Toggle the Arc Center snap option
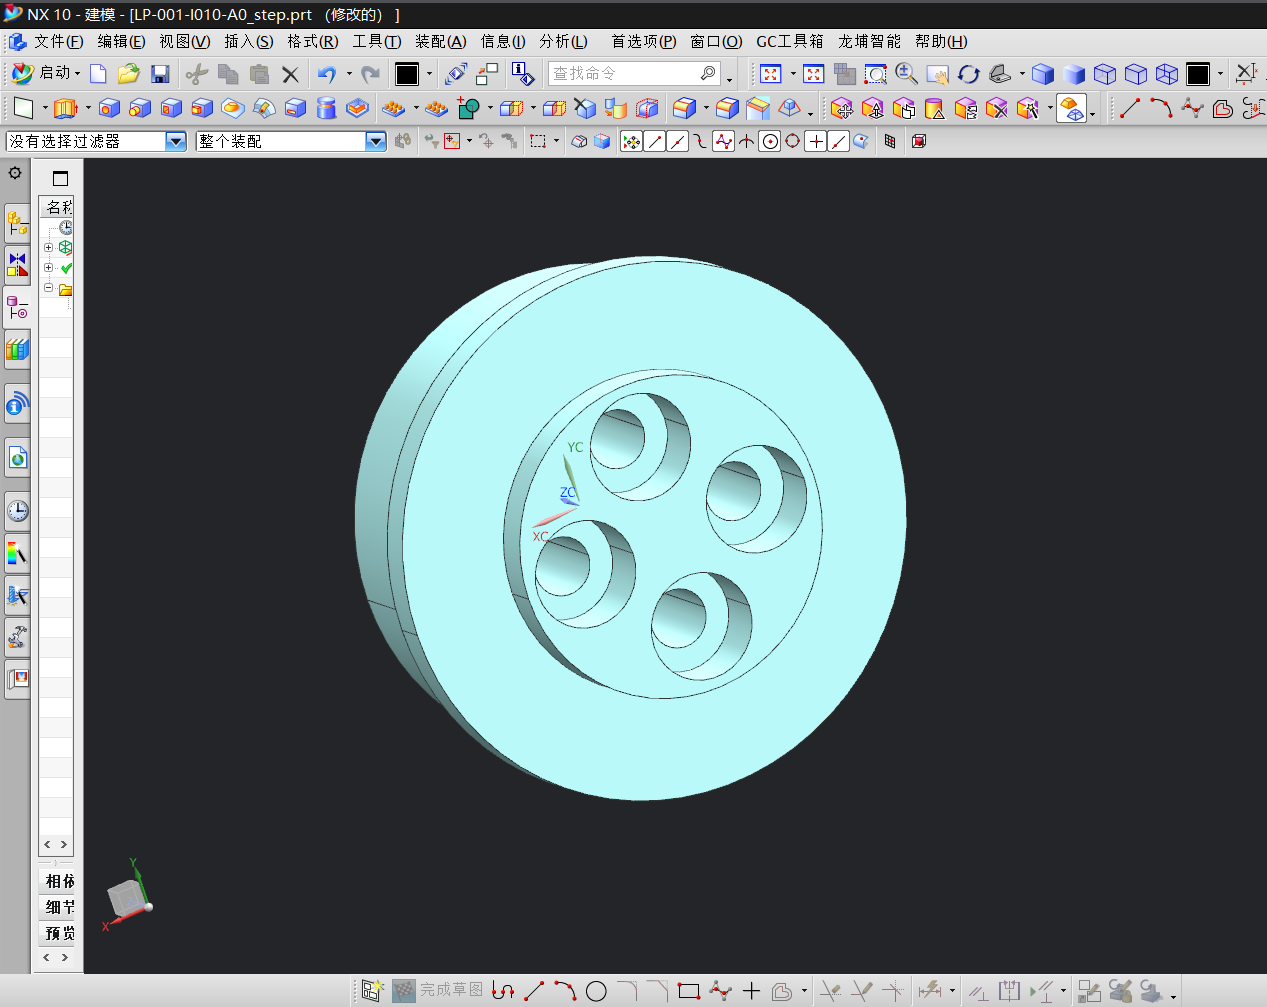Screen dimensions: 1267x1007 770,141
